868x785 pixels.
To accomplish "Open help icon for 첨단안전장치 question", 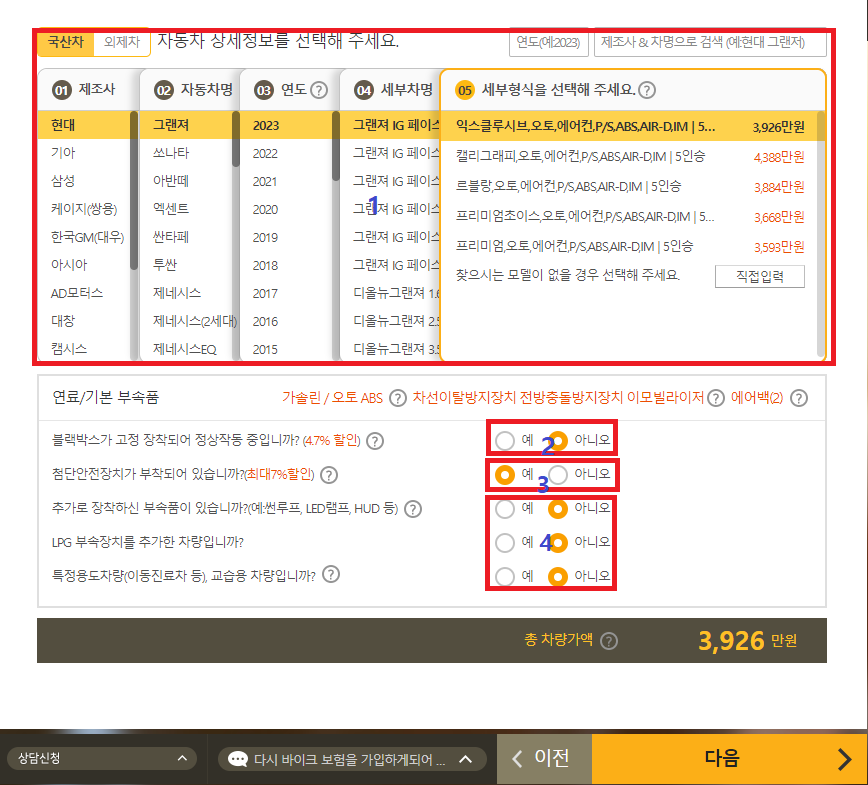I will (329, 475).
